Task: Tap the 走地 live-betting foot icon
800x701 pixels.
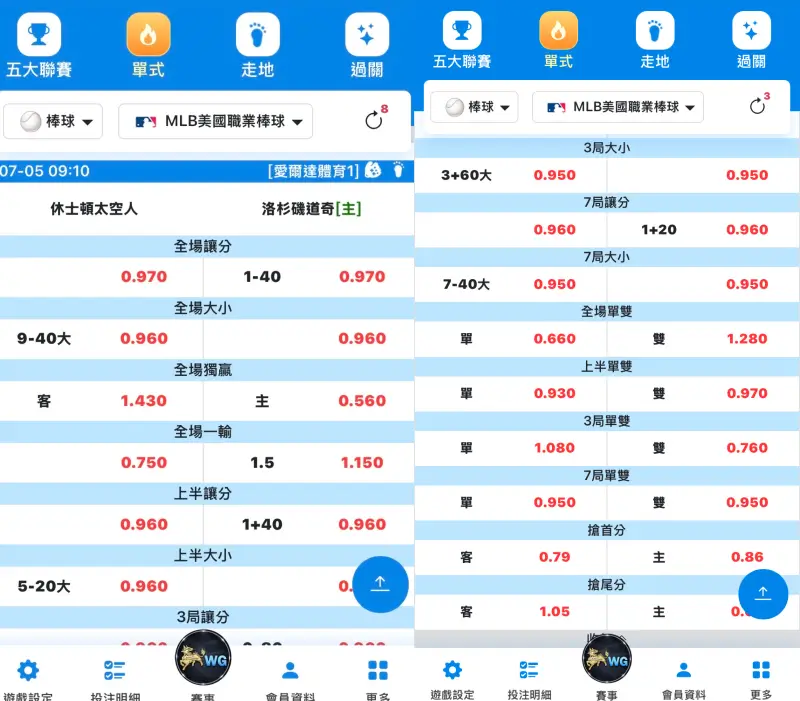Action: [258, 35]
